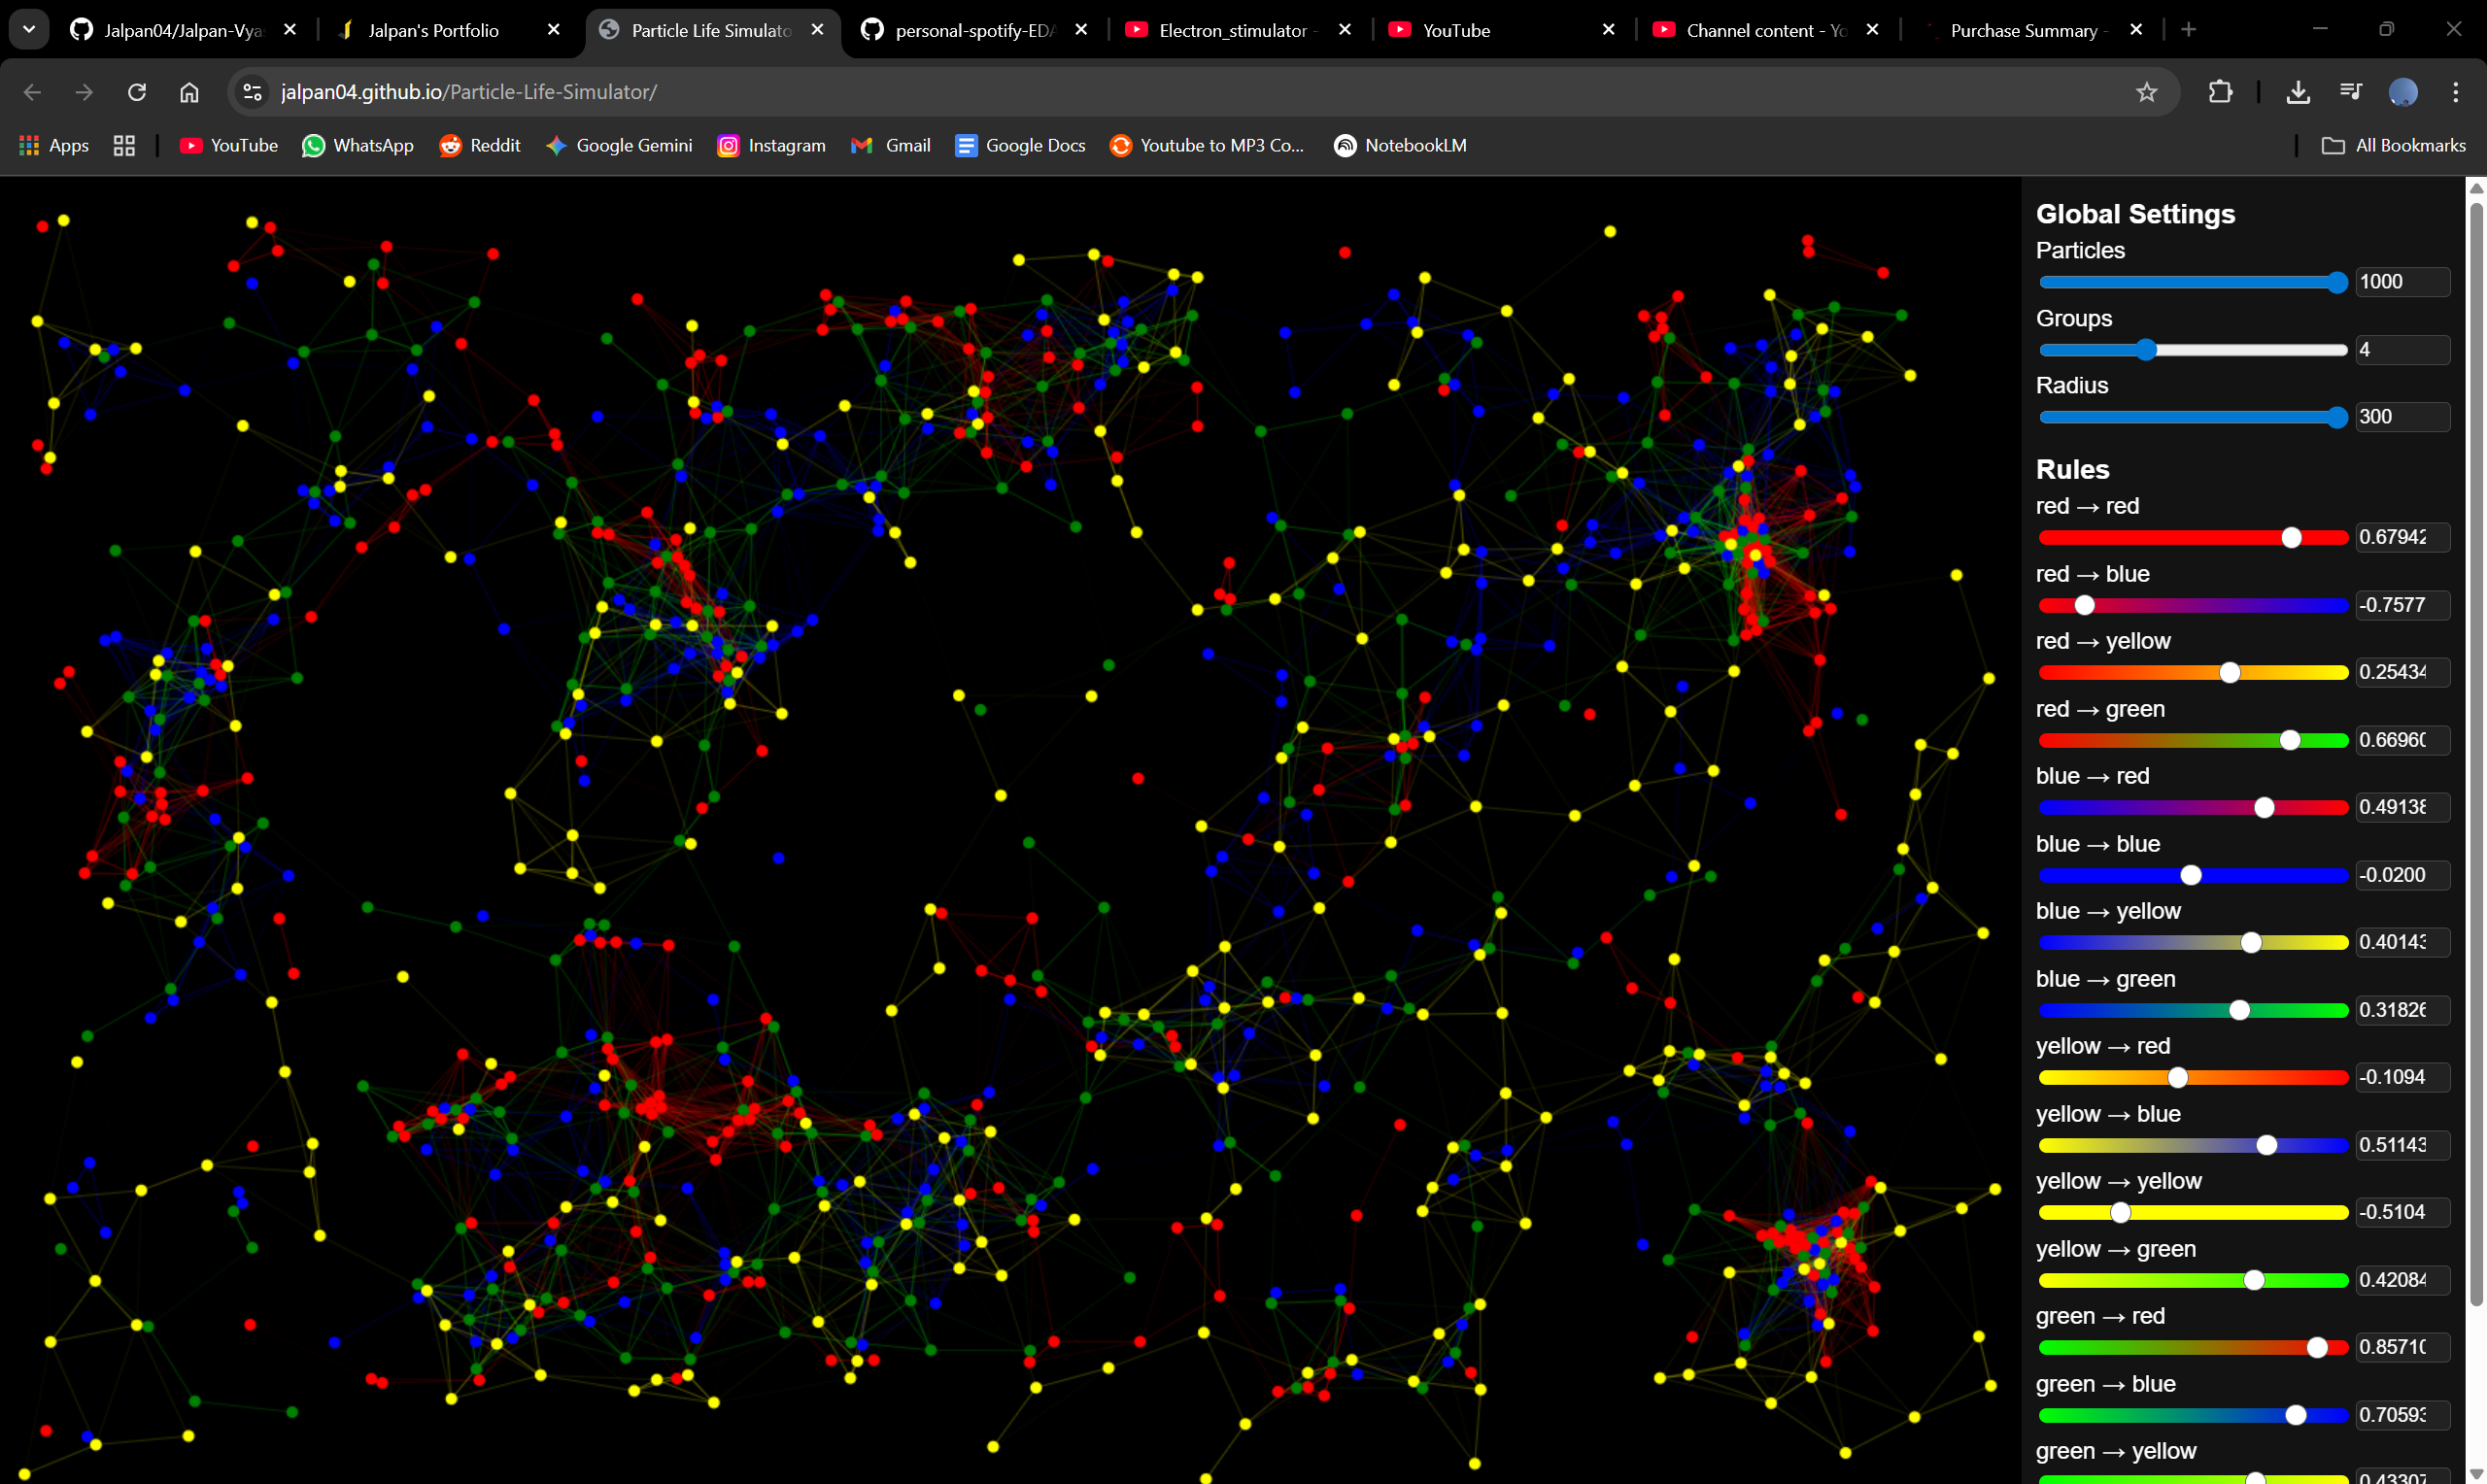This screenshot has height=1484, width=2487.
Task: Open the Youtube to MP3 bookmark
Action: [1207, 146]
